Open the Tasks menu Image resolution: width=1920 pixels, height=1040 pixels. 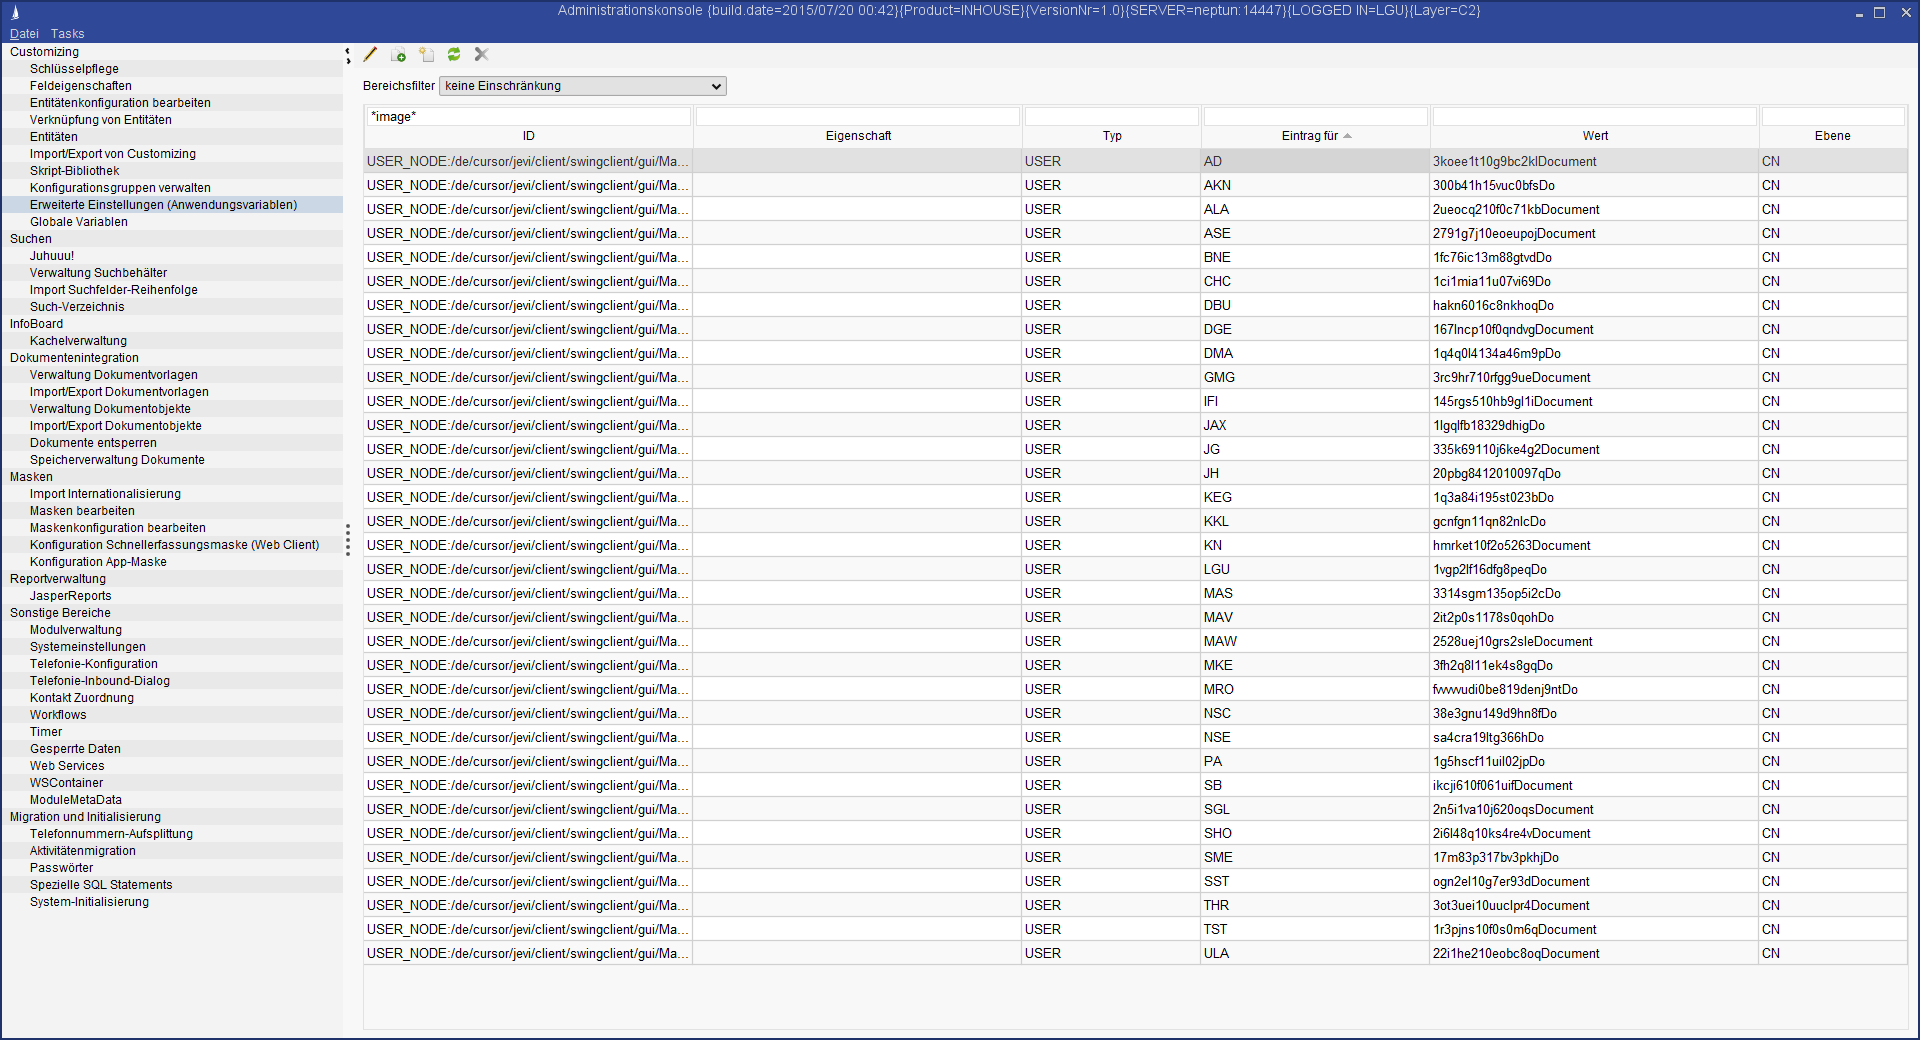coord(68,34)
